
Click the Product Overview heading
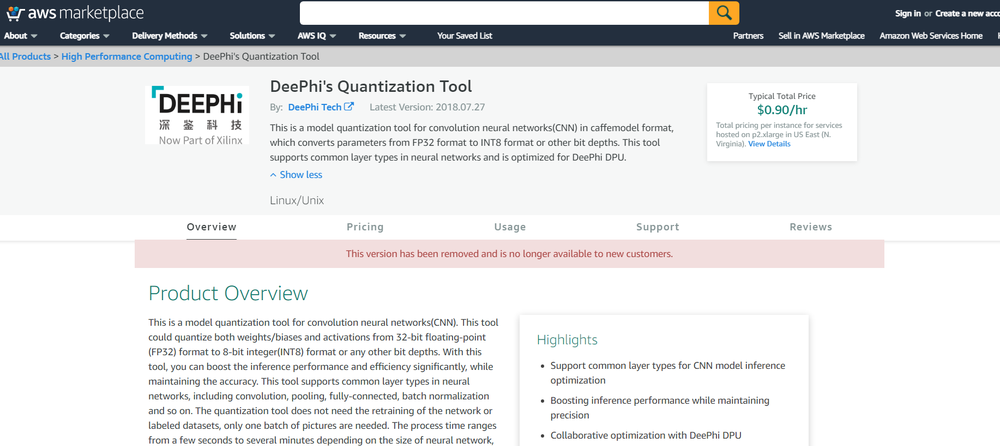point(228,293)
